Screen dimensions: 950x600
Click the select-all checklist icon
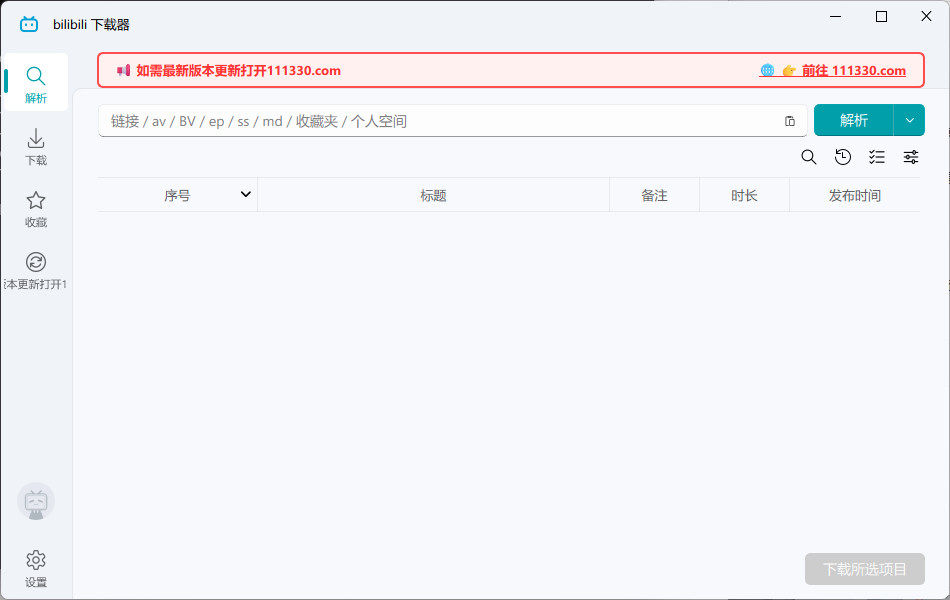(877, 158)
